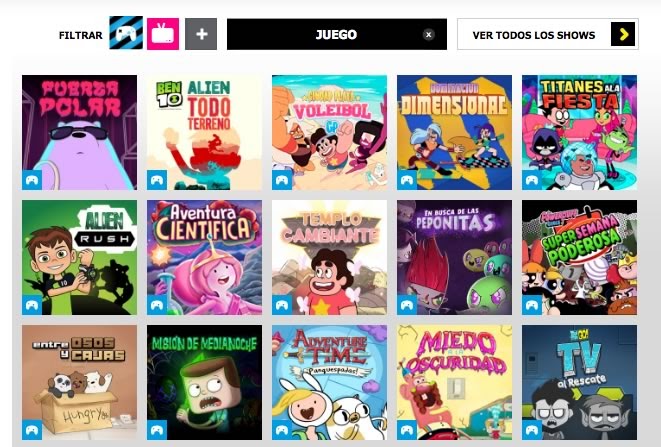This screenshot has width=661, height=447.
Task: Play Super Semana Poderosa
Action: point(579,257)
